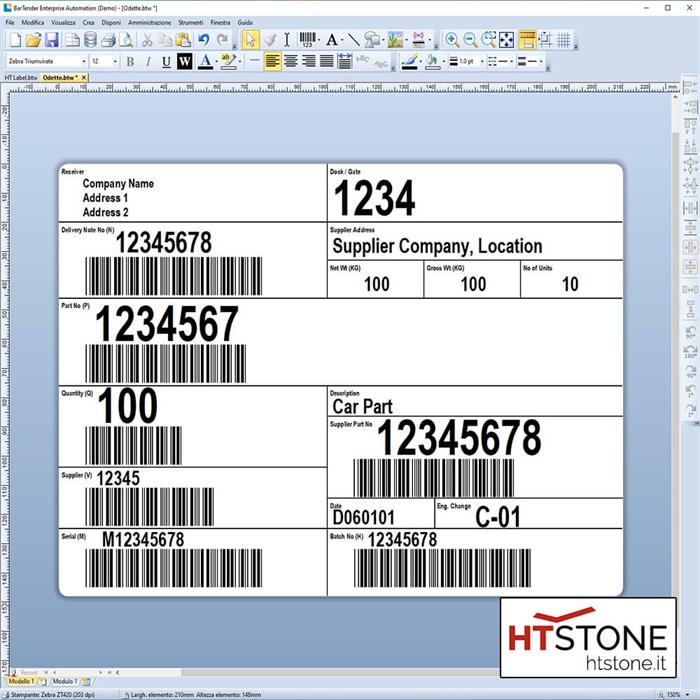Redo the last undone action

tap(222, 40)
